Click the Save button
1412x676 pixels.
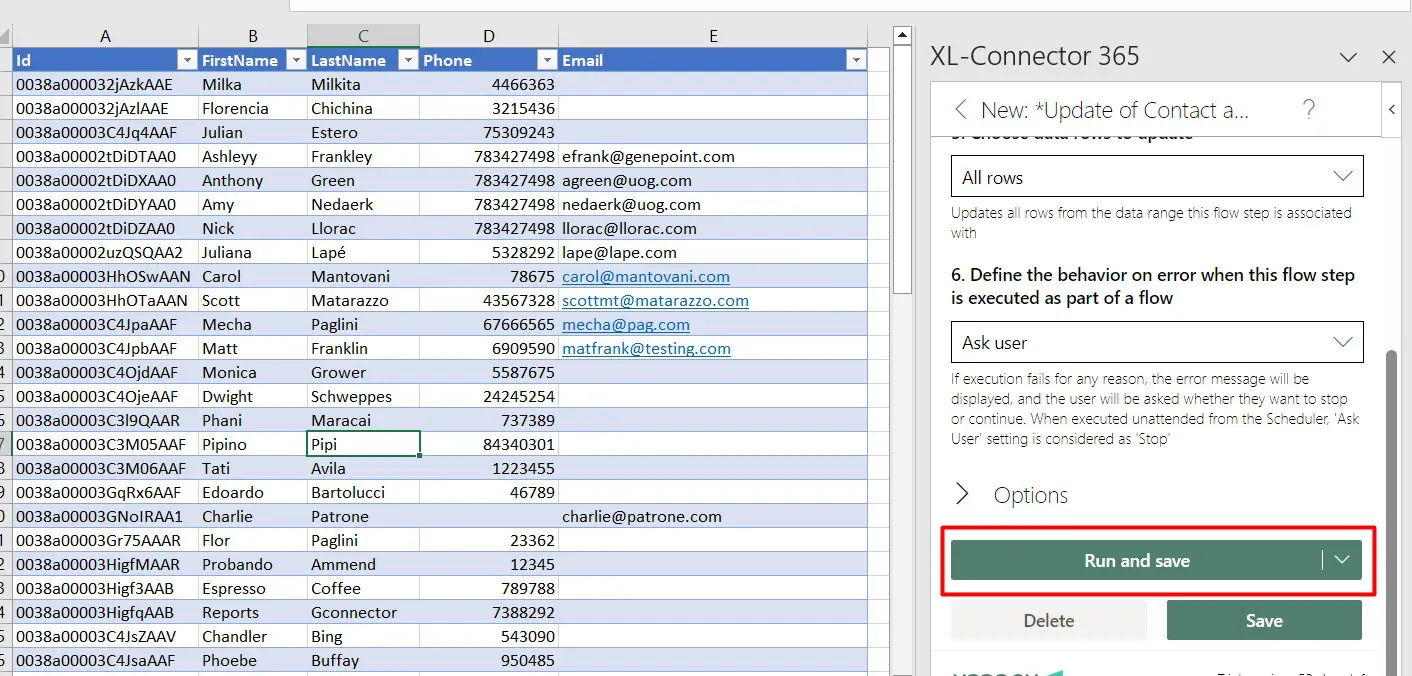coord(1263,621)
